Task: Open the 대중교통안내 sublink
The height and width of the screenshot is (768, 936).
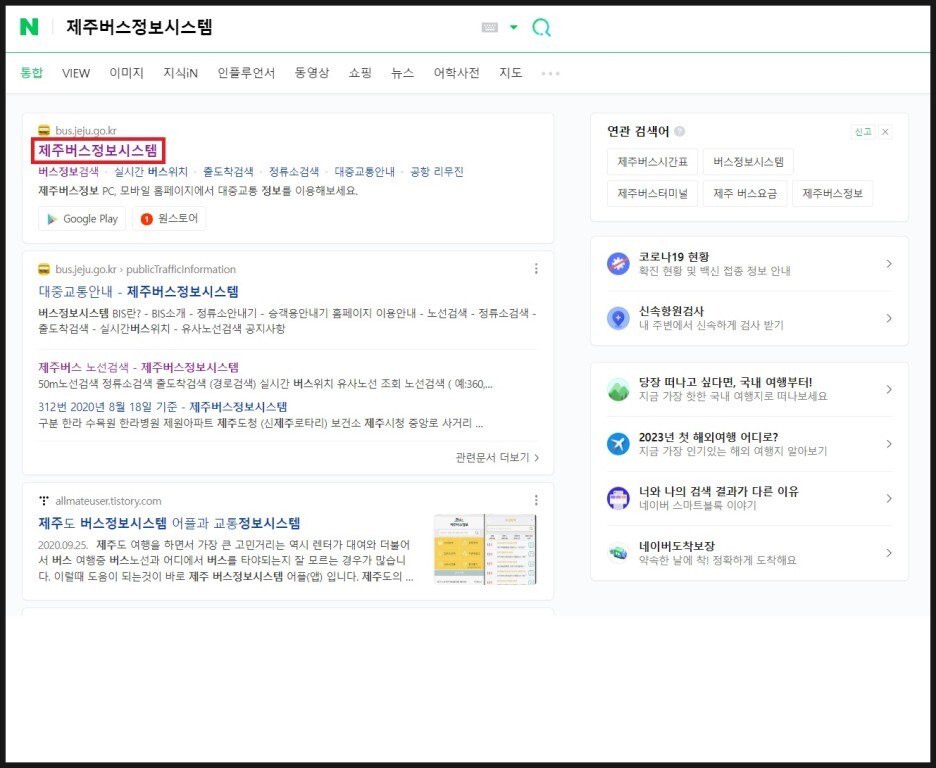Action: pyautogui.click(x=365, y=172)
